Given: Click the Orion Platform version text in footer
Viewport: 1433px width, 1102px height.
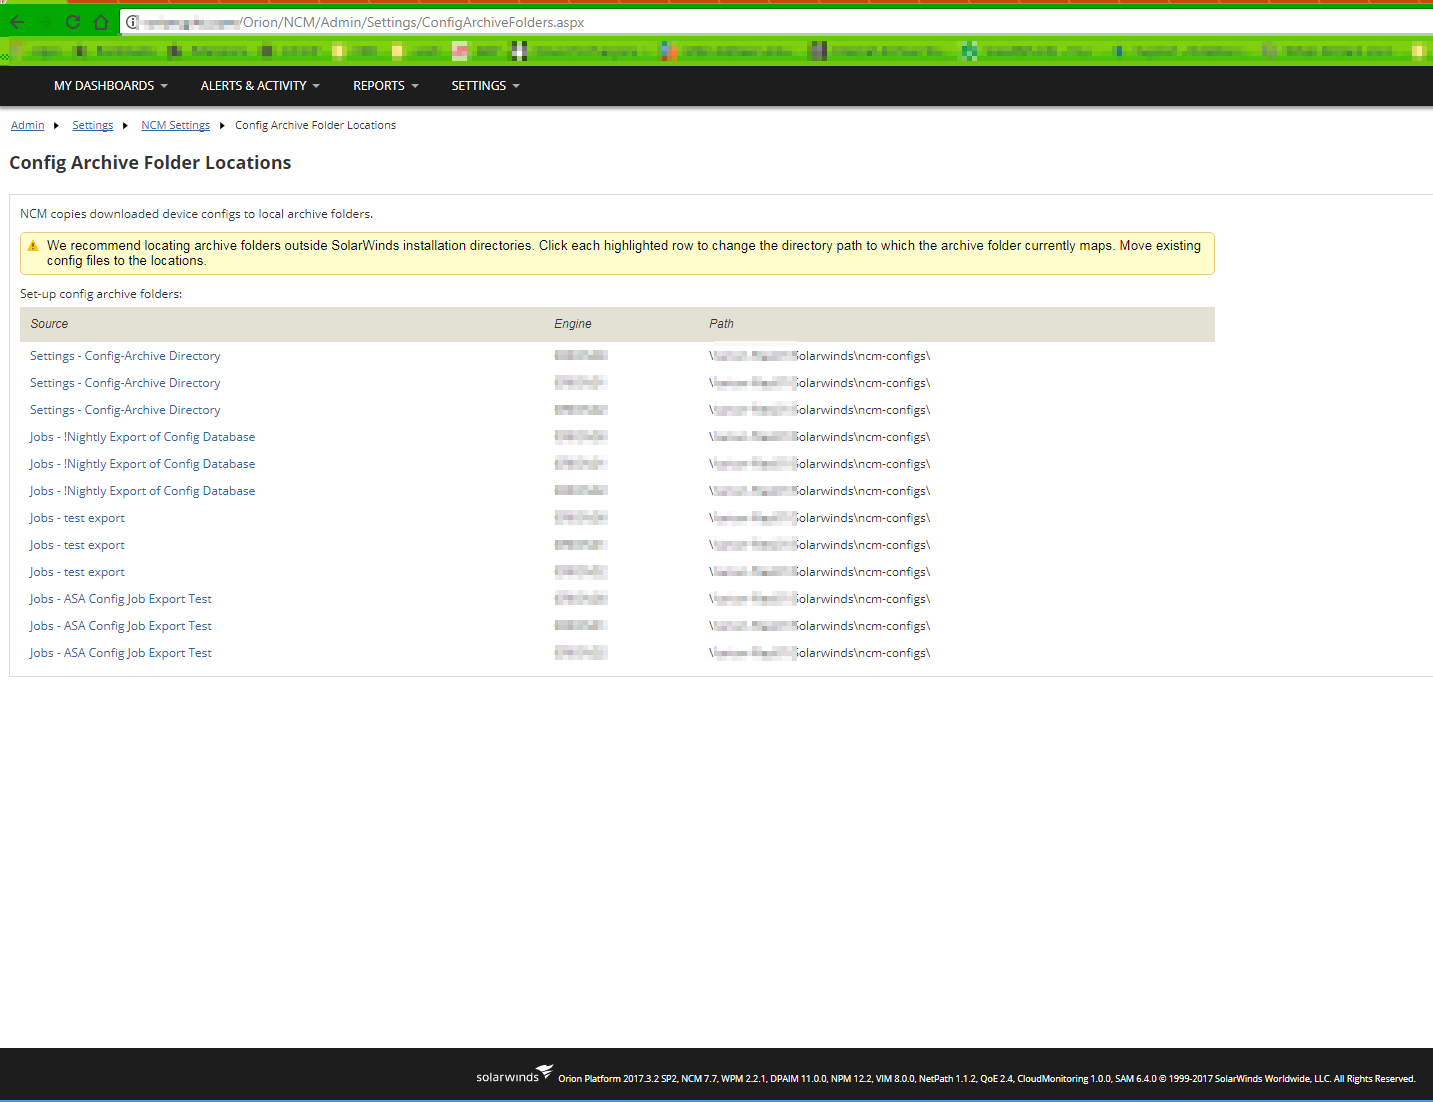Looking at the screenshot, I should [x=987, y=1079].
